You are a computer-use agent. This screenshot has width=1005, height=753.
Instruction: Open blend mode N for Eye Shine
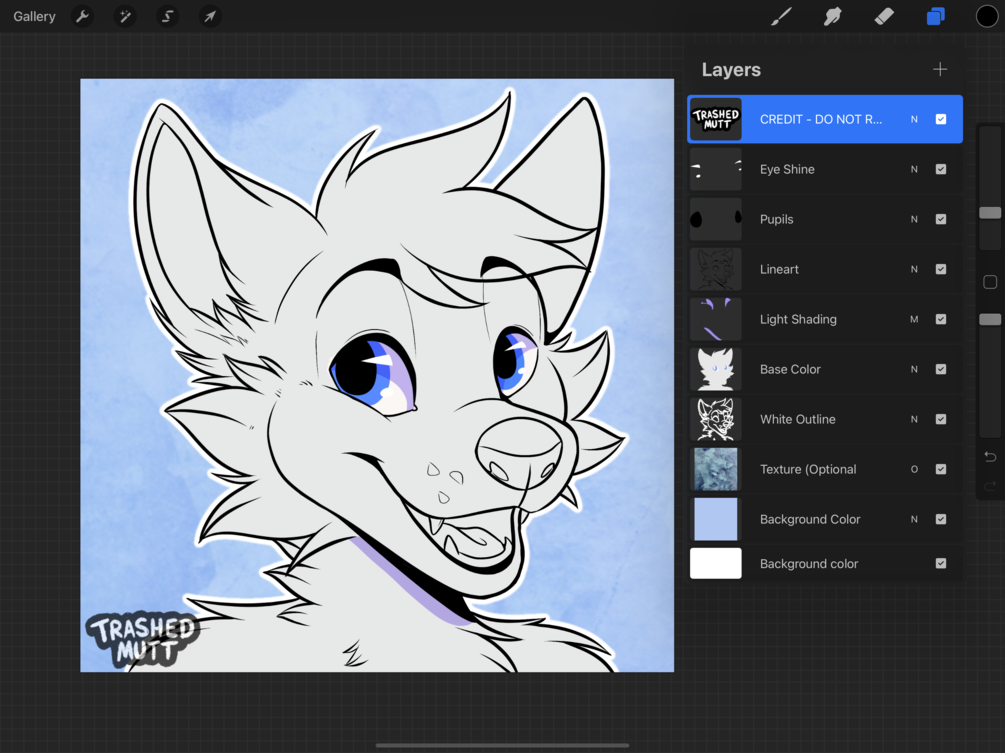point(914,169)
